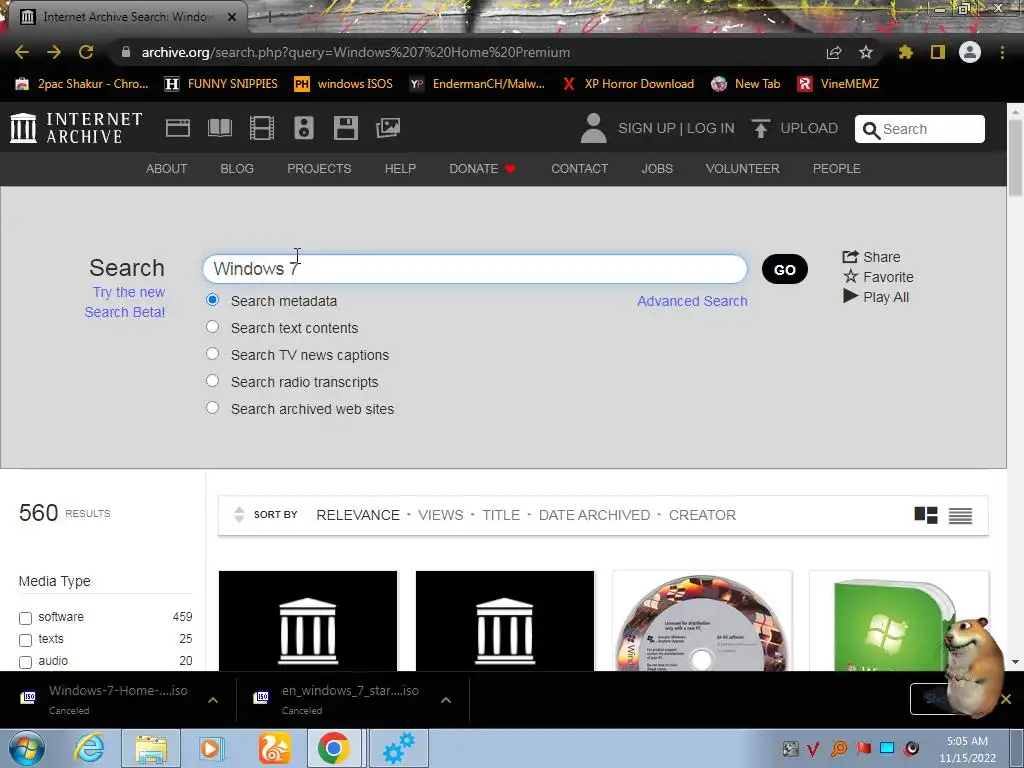This screenshot has width=1024, height=768.
Task: Open the Web (Wayback) media icon
Action: 178,128
